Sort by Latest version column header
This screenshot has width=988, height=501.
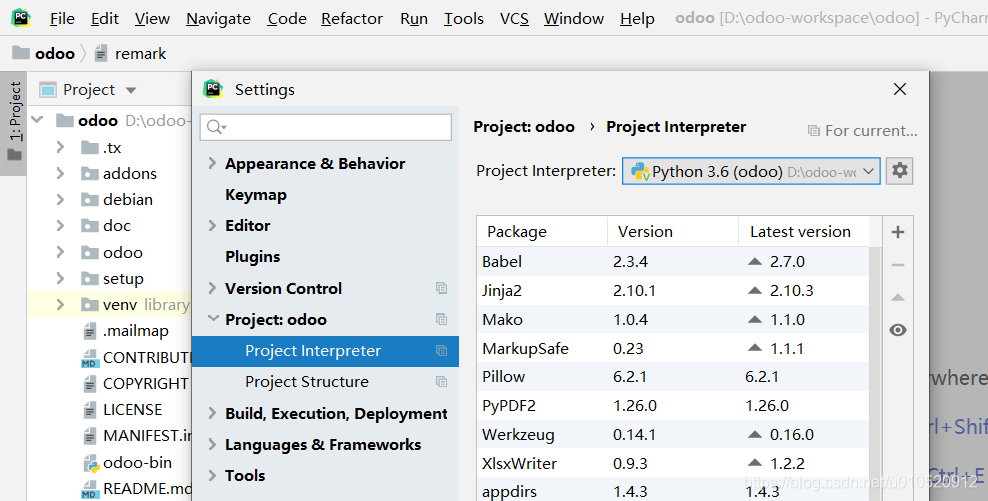pyautogui.click(x=803, y=232)
